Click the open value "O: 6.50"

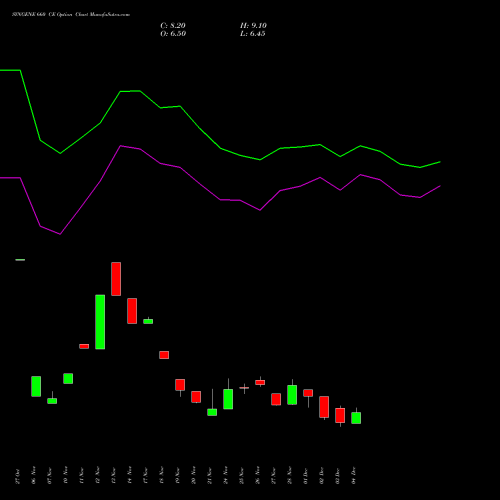coord(173,34)
